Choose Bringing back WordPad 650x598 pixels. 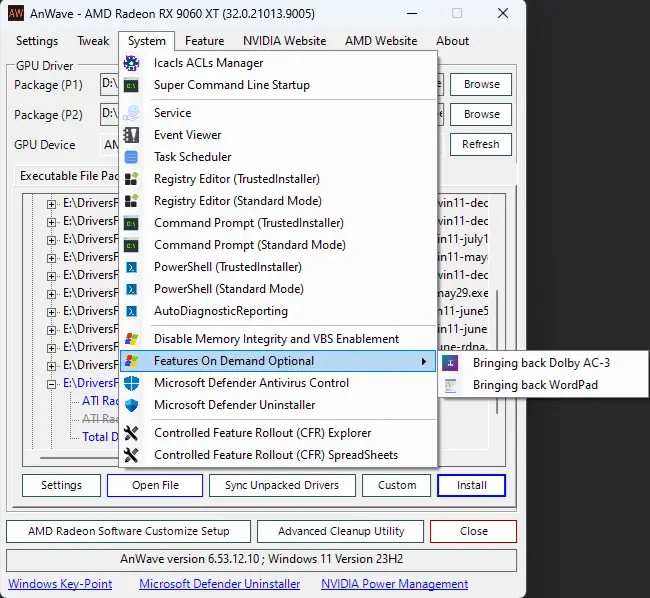pos(543,385)
